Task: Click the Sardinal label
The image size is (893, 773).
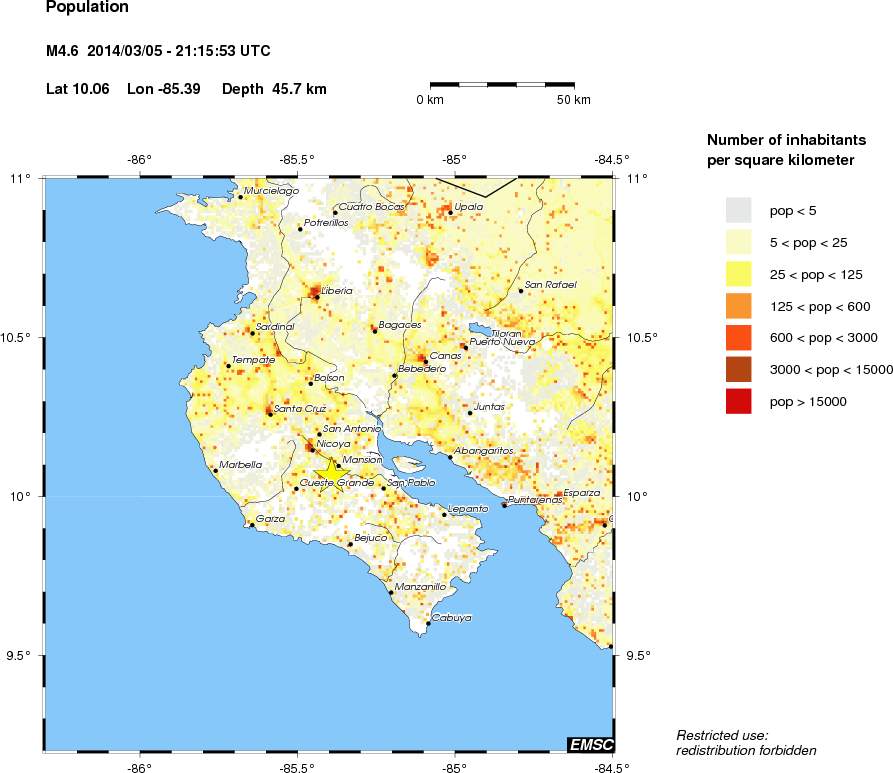Action: click(x=275, y=326)
